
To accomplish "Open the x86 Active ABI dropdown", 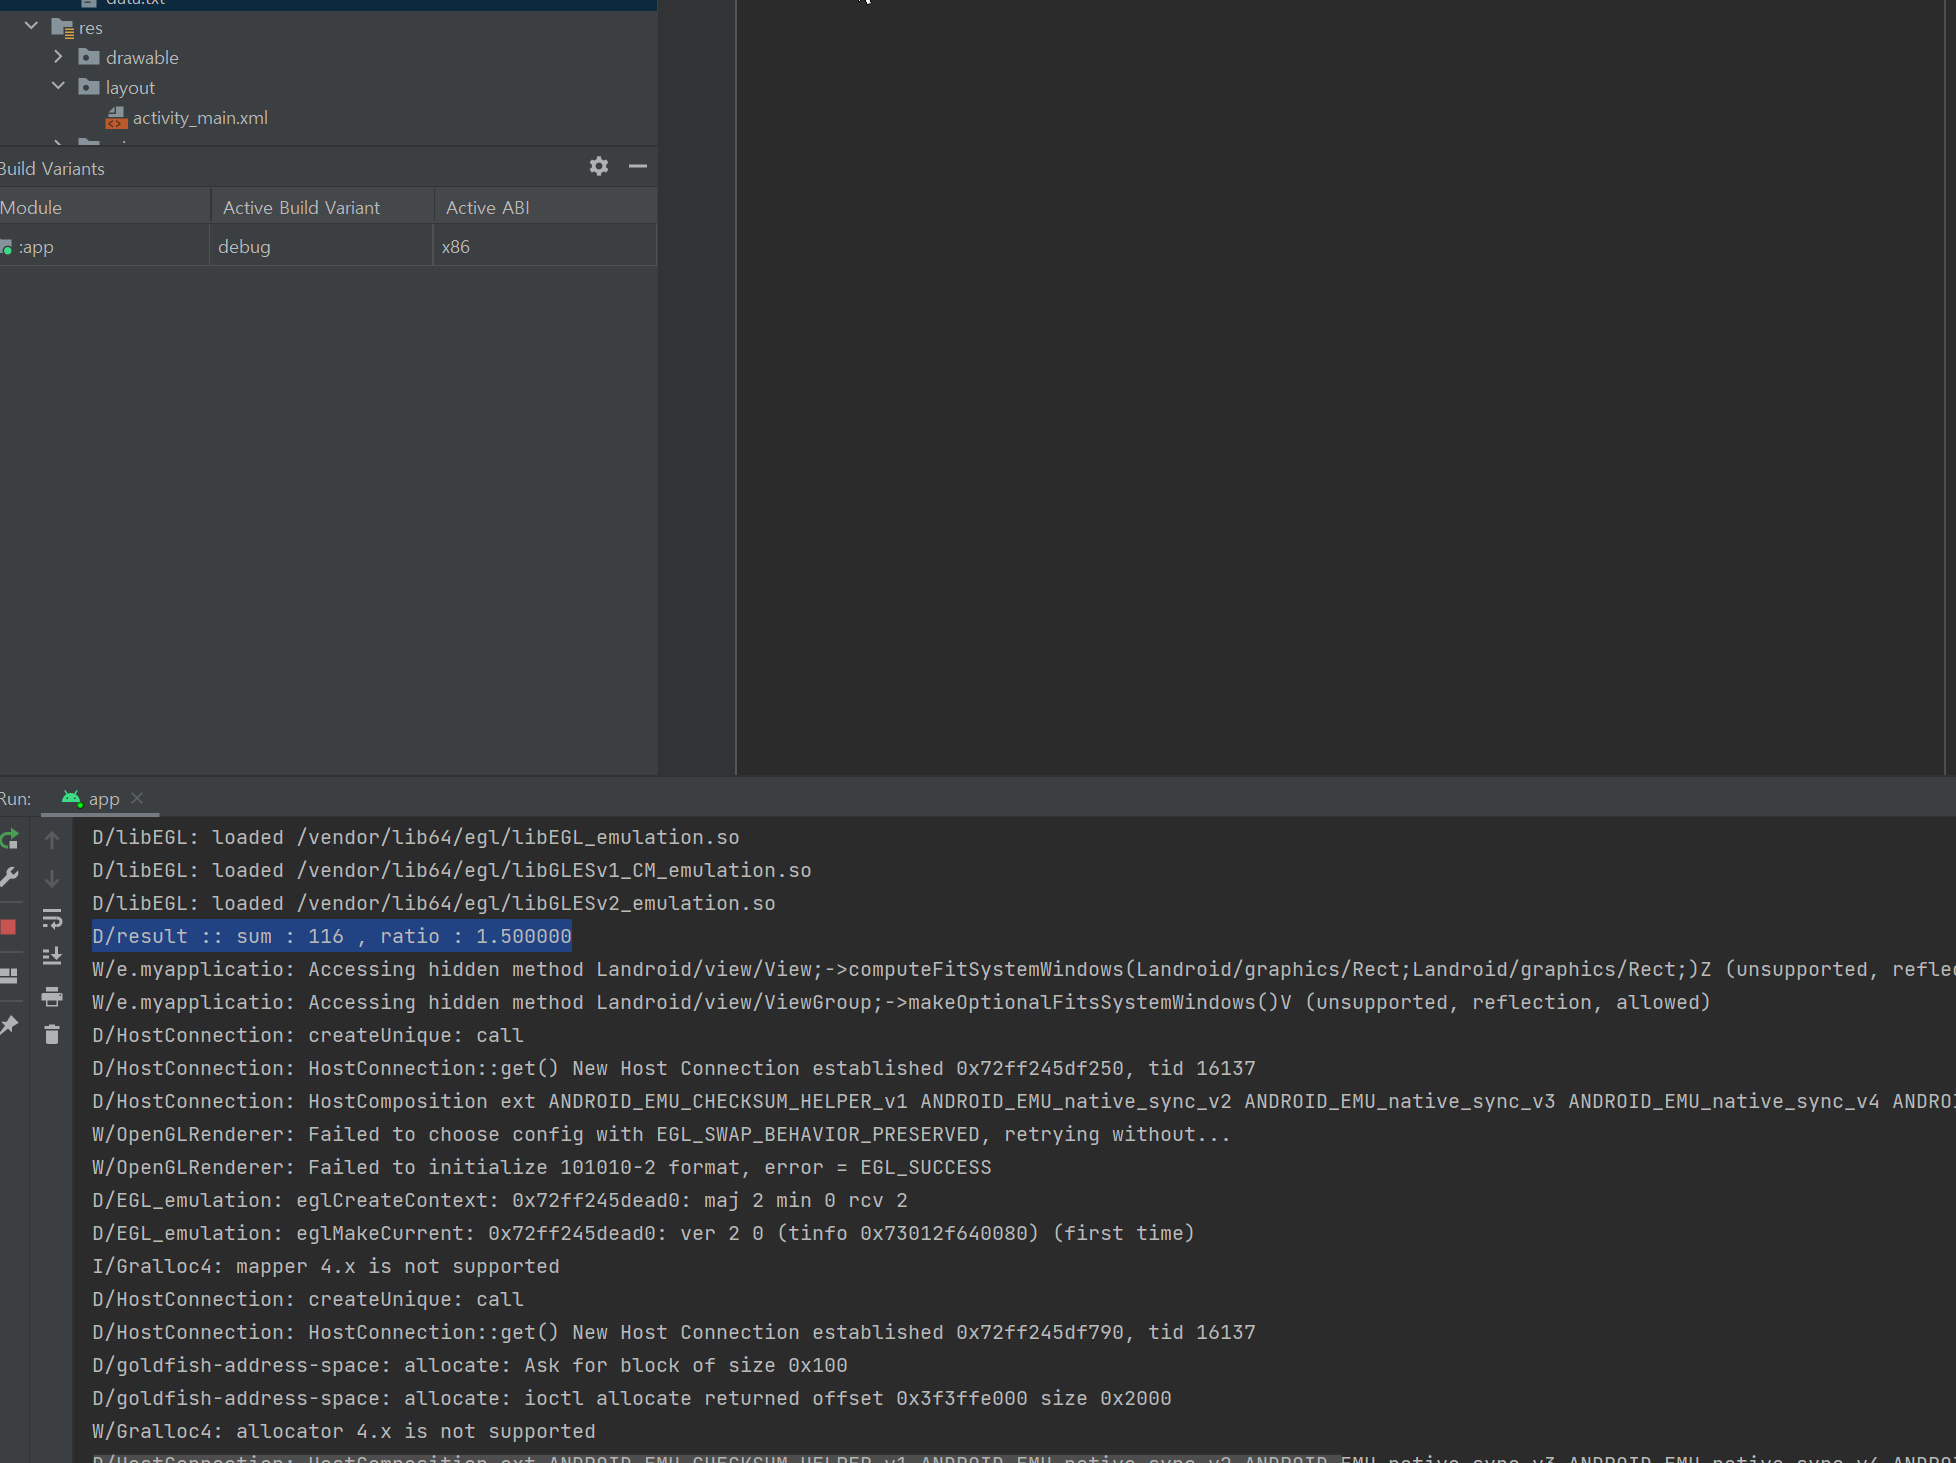I will [x=544, y=246].
